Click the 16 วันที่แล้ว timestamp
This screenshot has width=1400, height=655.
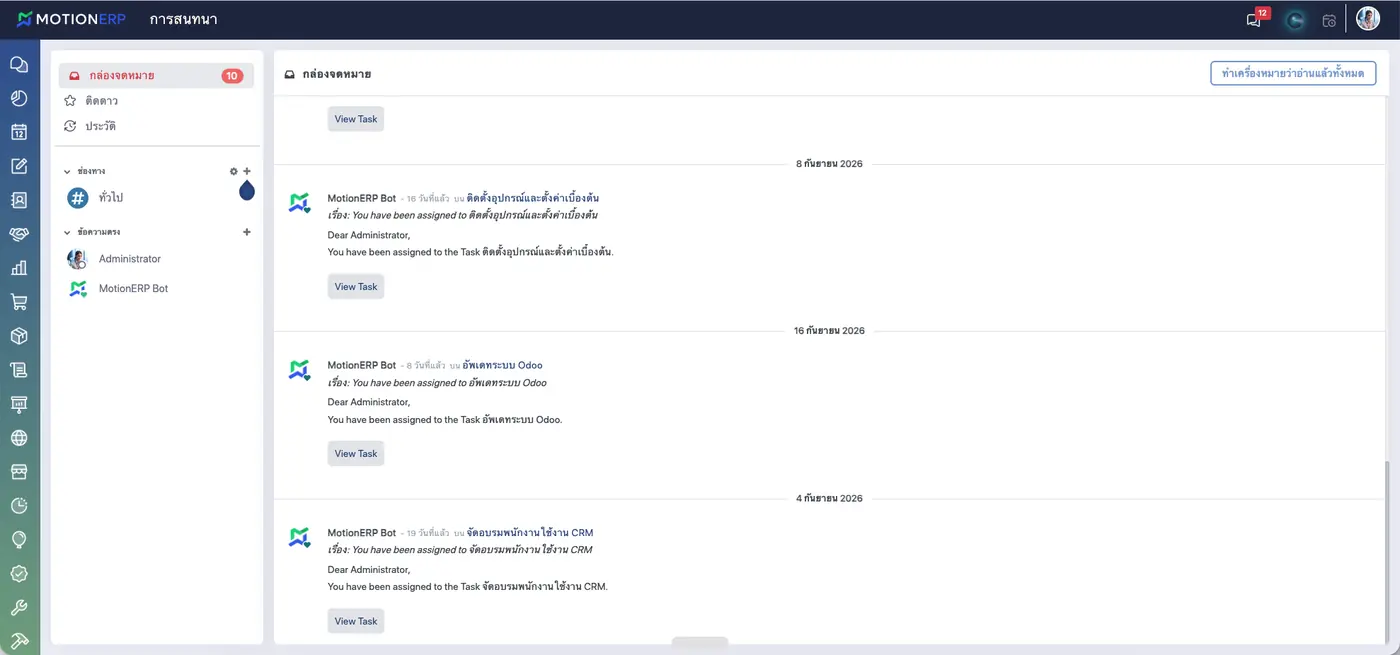(x=427, y=199)
